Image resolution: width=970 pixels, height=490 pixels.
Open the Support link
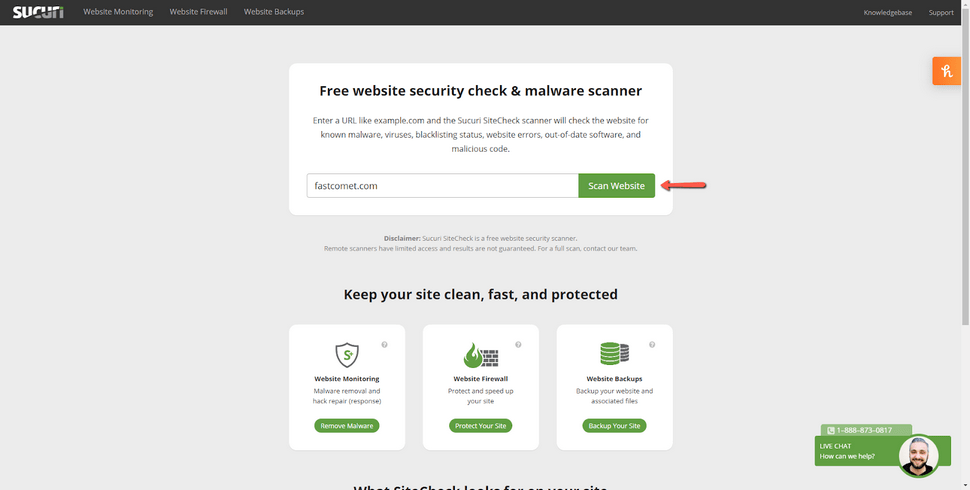[x=941, y=12]
